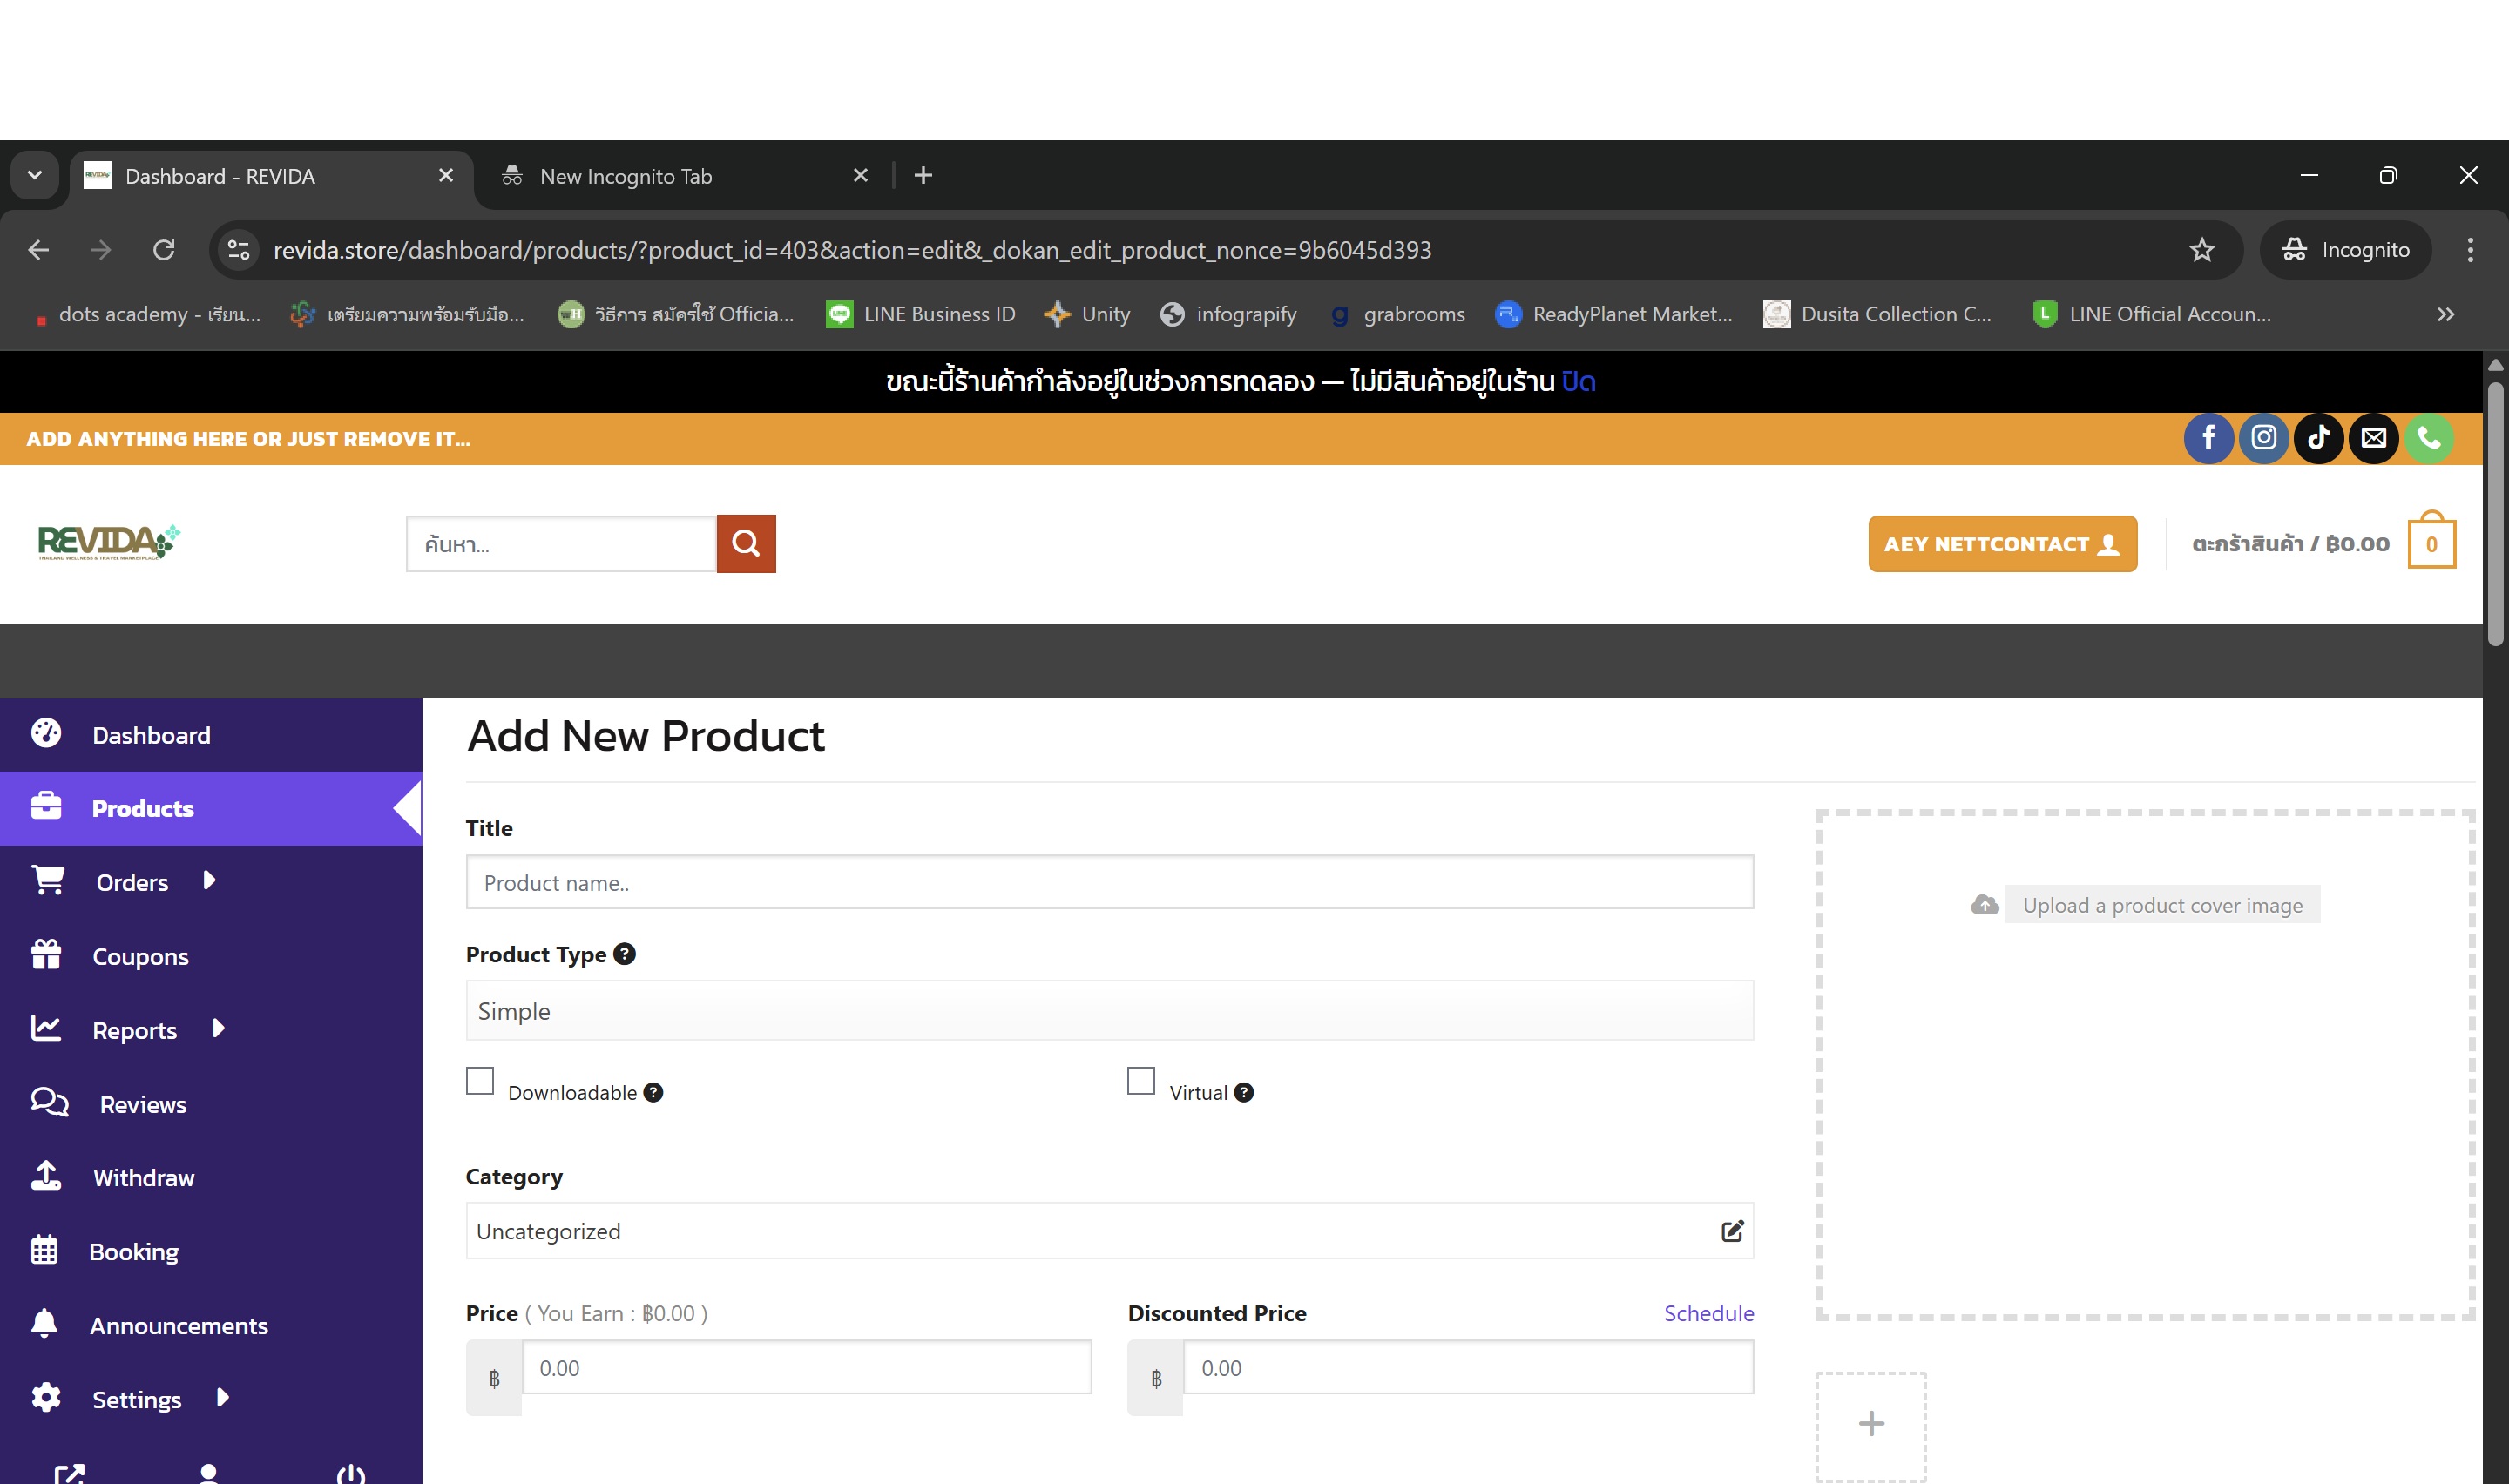Expand the Reports sidebar submenu
Image resolution: width=2509 pixels, height=1484 pixels.
pos(218,1028)
